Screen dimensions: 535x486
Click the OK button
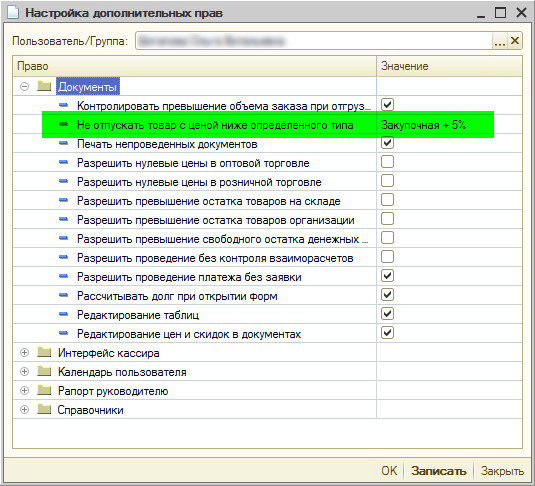[389, 471]
